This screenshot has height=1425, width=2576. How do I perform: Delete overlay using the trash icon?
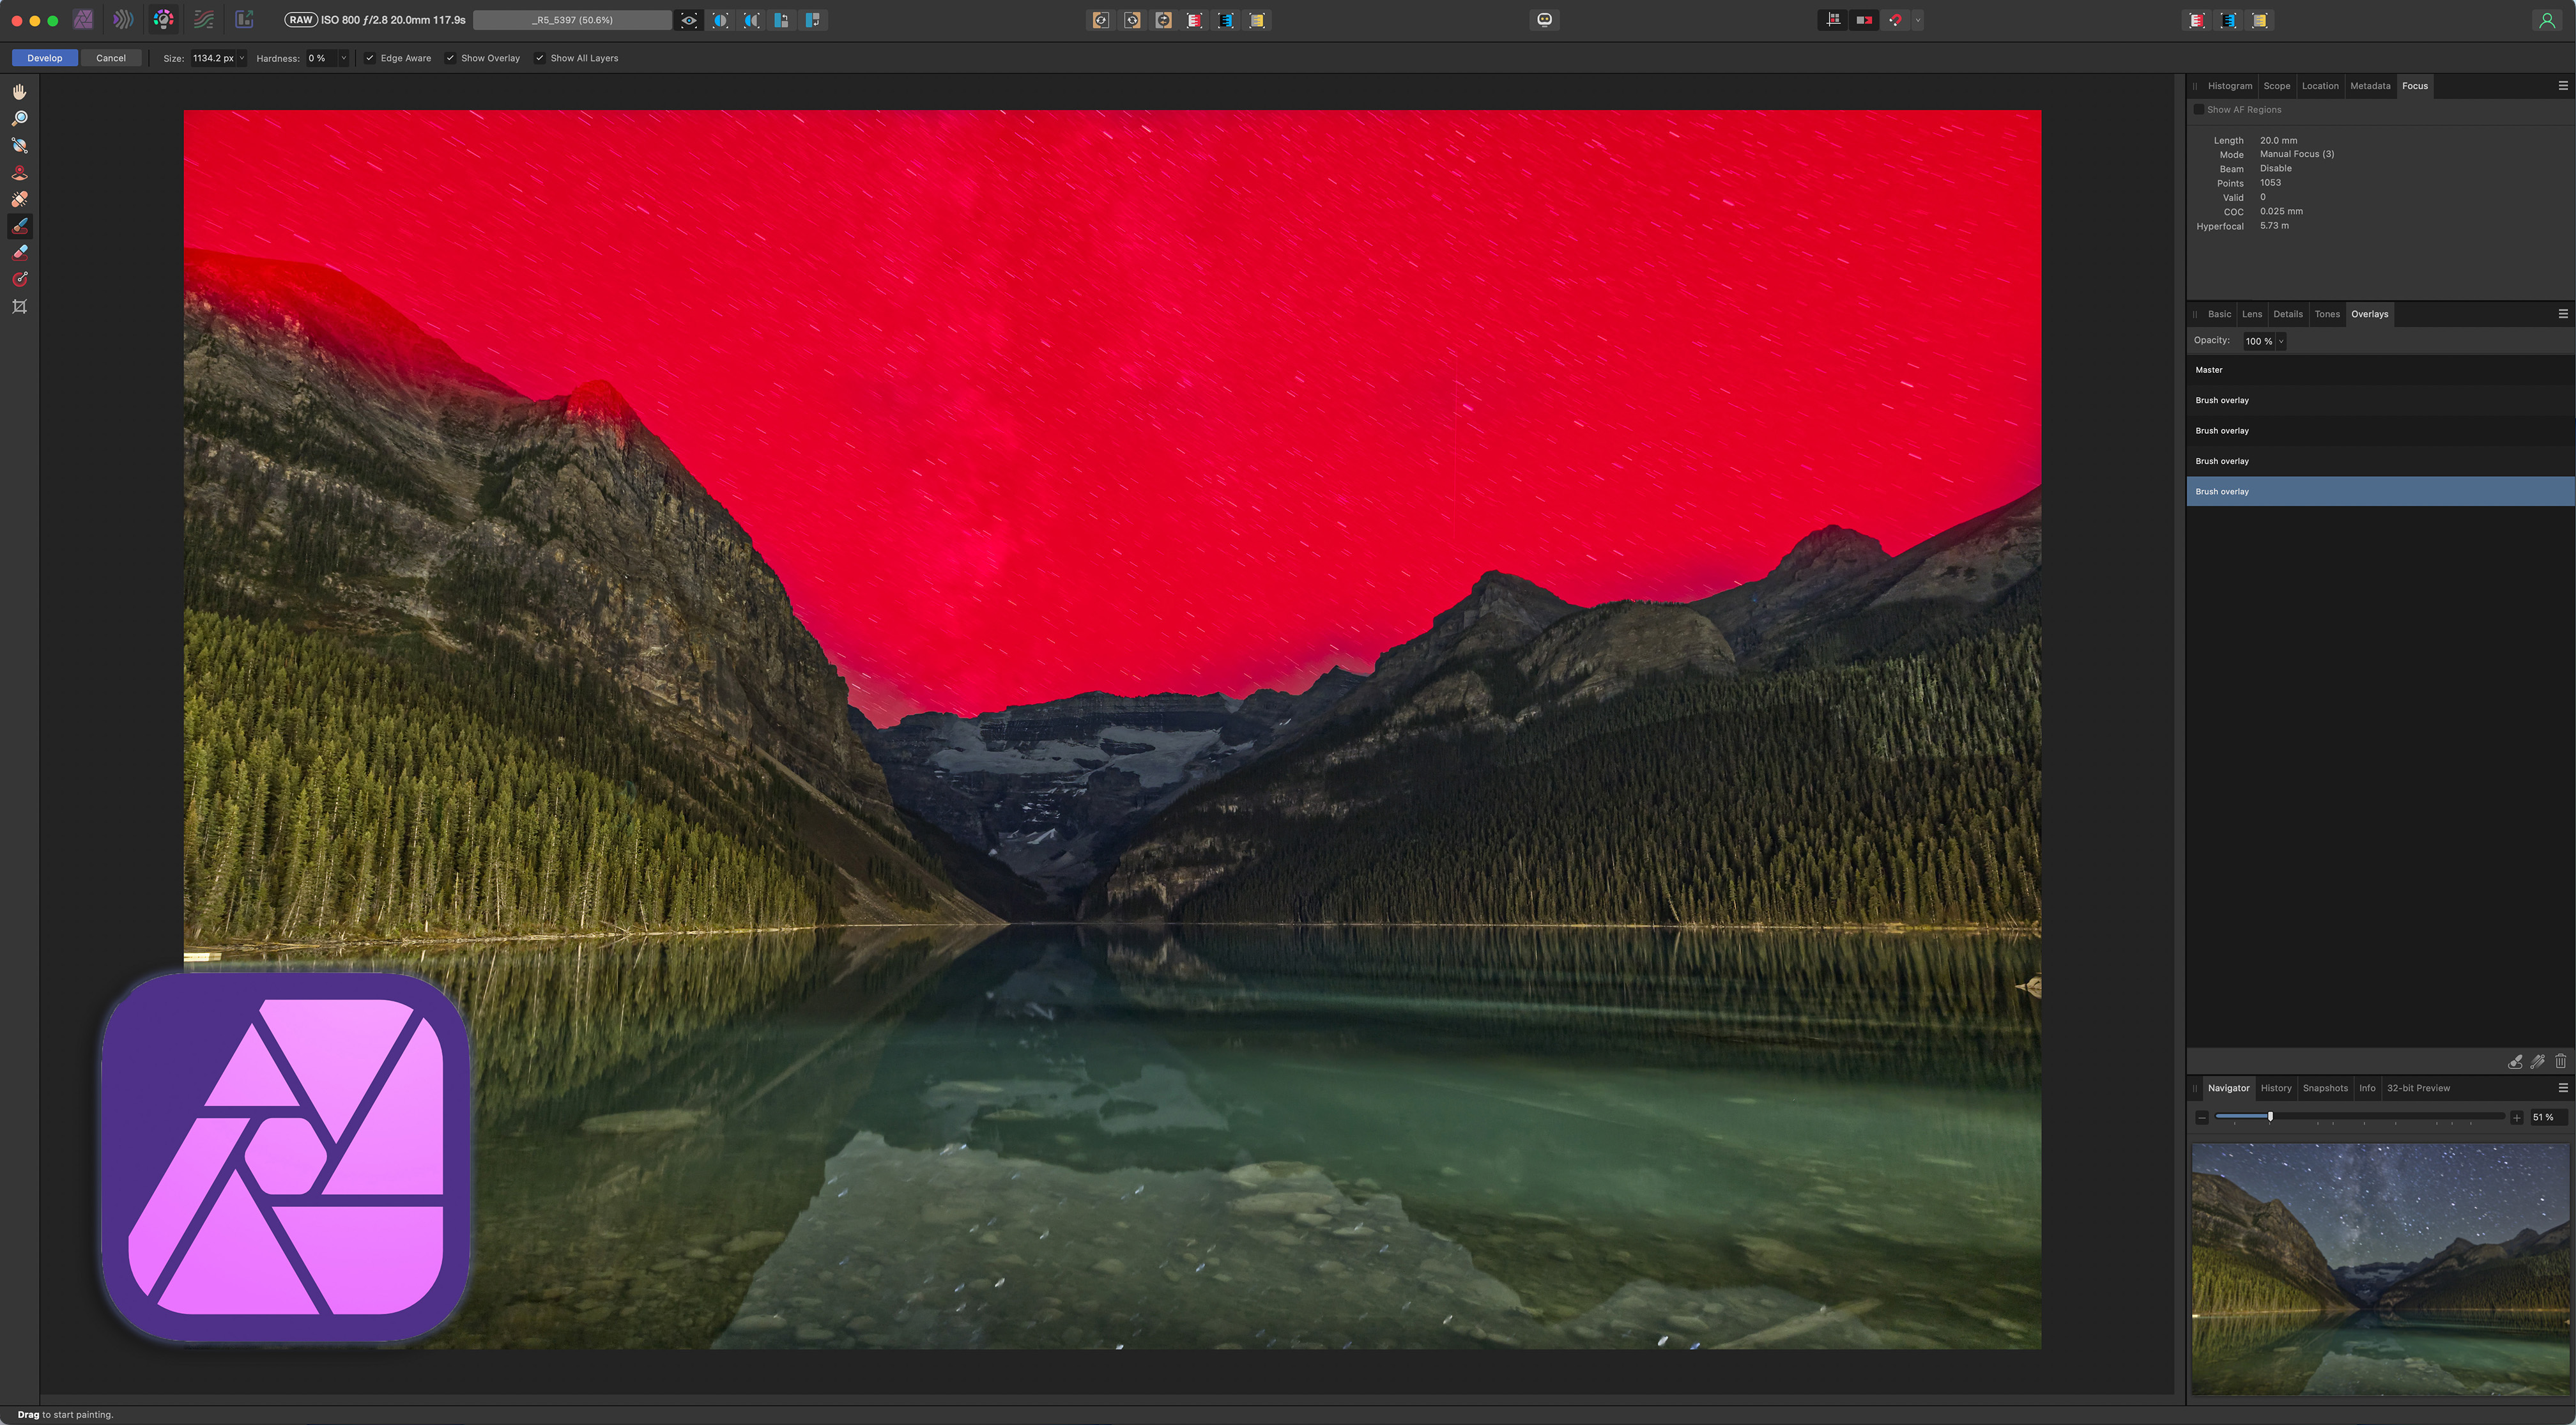point(2560,1062)
